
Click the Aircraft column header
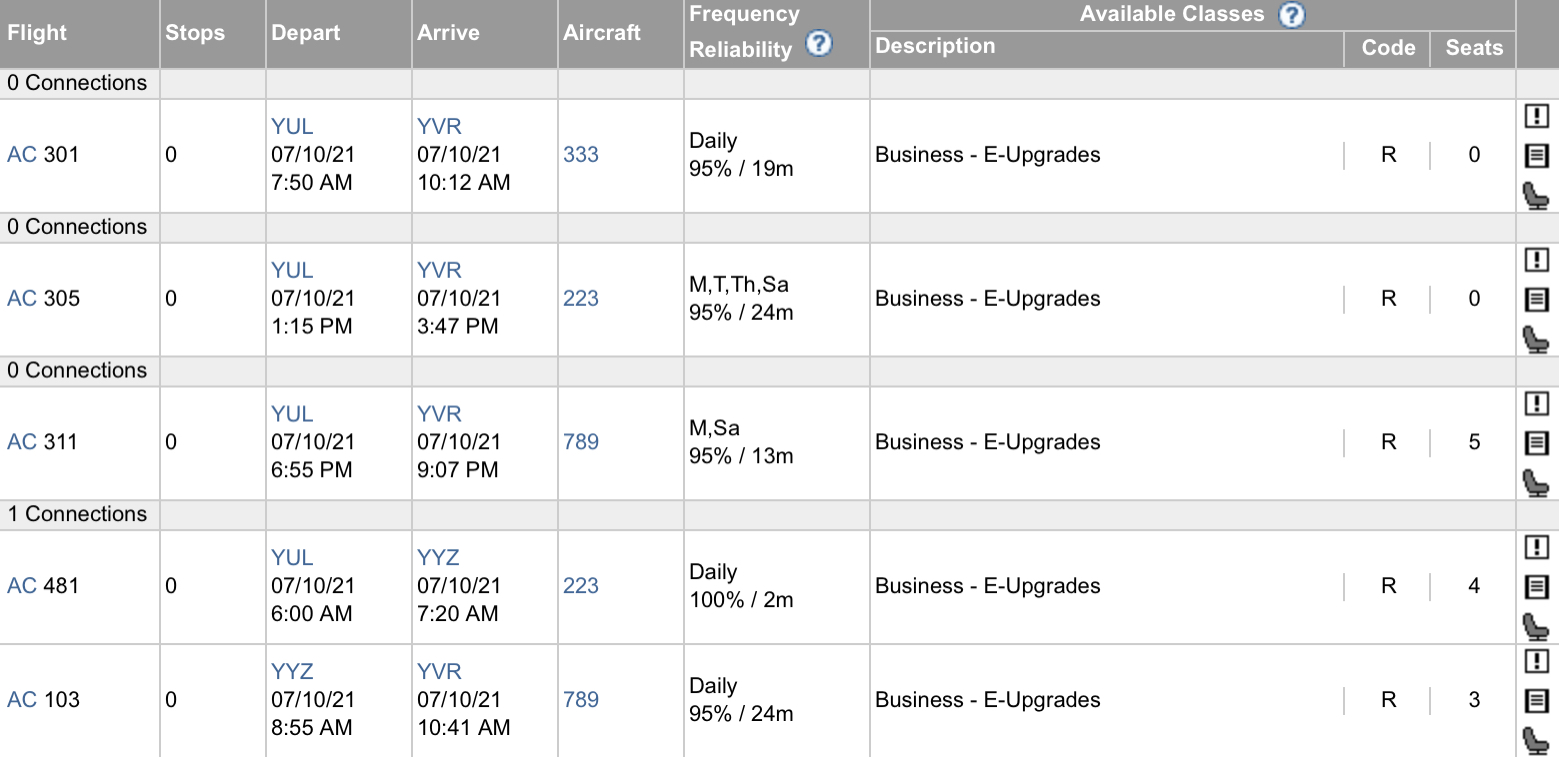(602, 33)
